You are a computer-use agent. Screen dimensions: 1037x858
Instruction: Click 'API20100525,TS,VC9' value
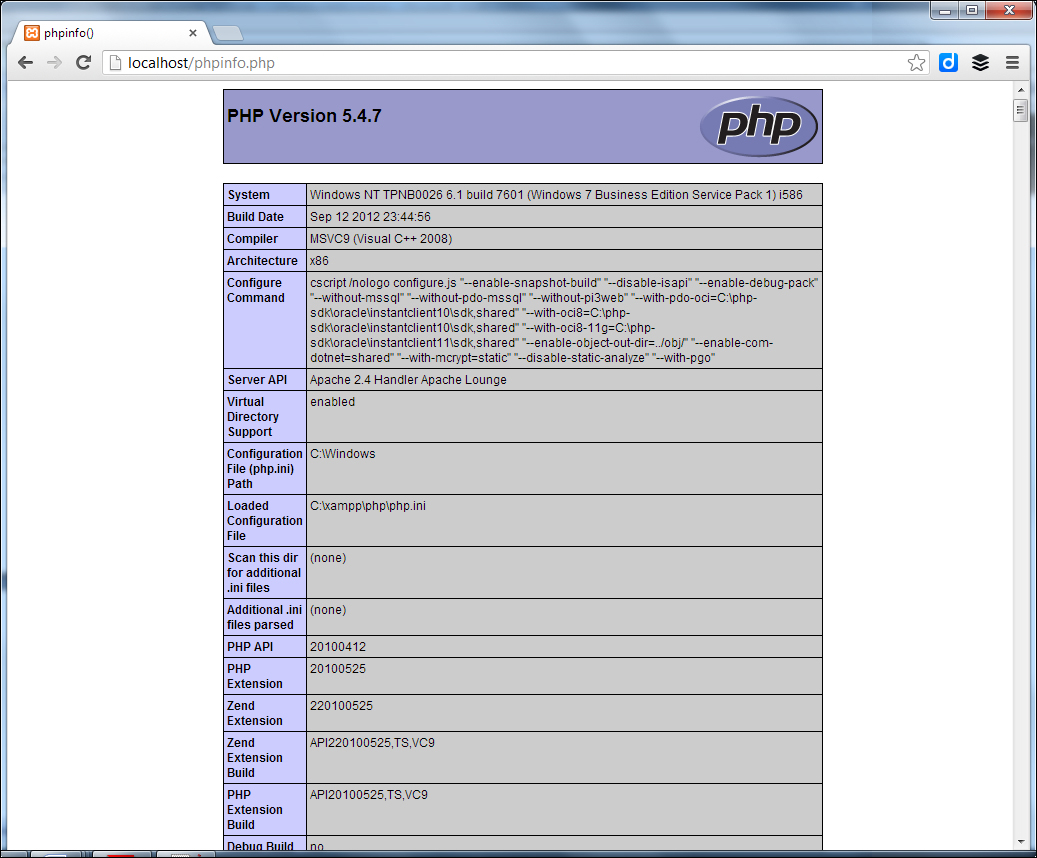click(369, 794)
